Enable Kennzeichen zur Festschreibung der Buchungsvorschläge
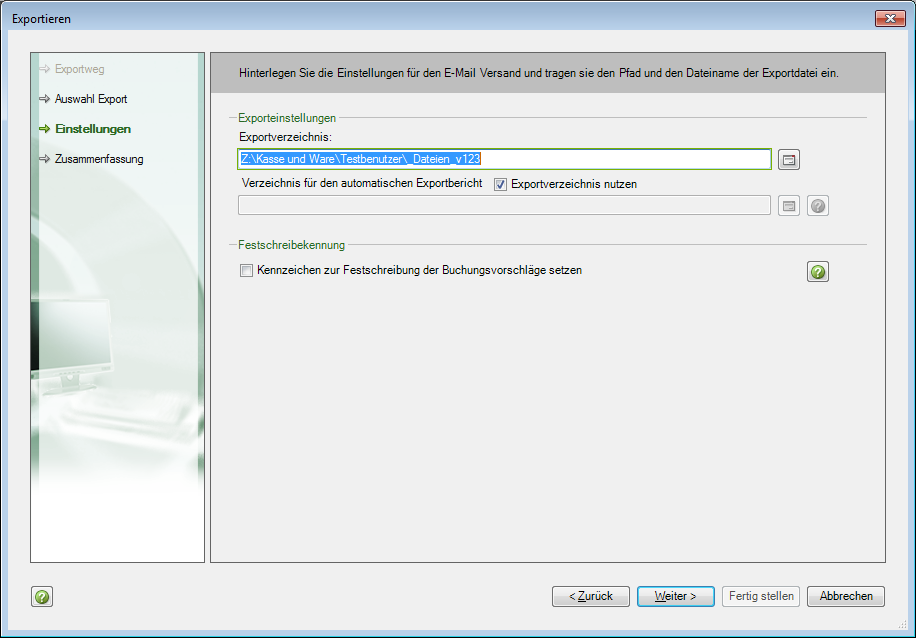This screenshot has width=916, height=638. pyautogui.click(x=246, y=270)
